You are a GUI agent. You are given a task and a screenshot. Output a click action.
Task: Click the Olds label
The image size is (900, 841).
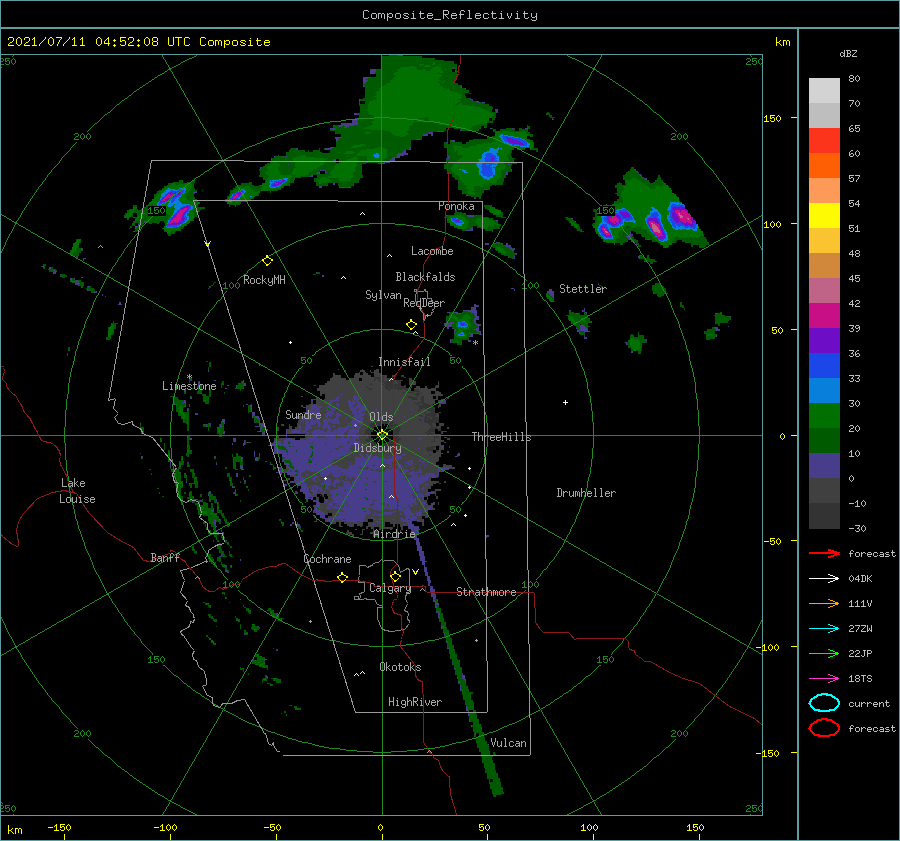point(381,417)
